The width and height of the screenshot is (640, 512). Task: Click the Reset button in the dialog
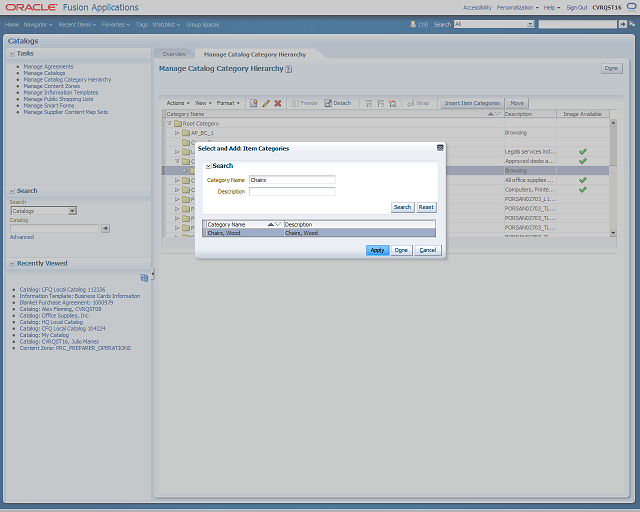coord(426,207)
